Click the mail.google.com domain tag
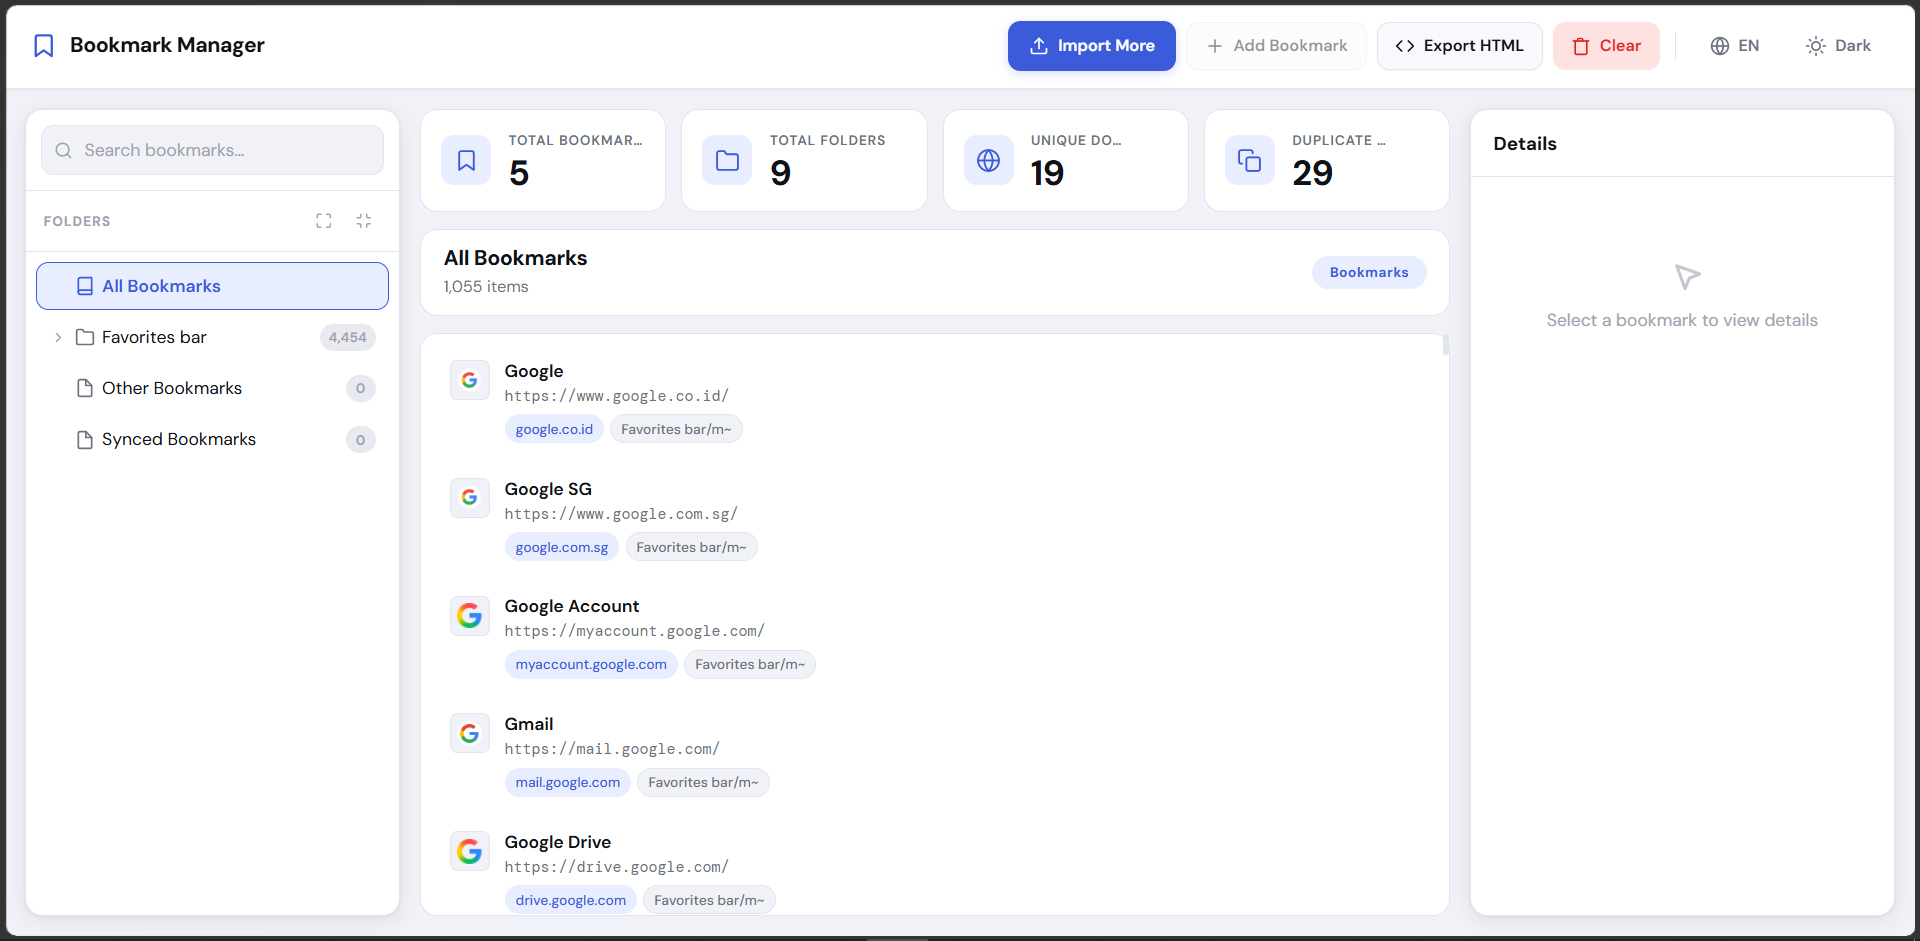Viewport: 1920px width, 941px height. [568, 783]
